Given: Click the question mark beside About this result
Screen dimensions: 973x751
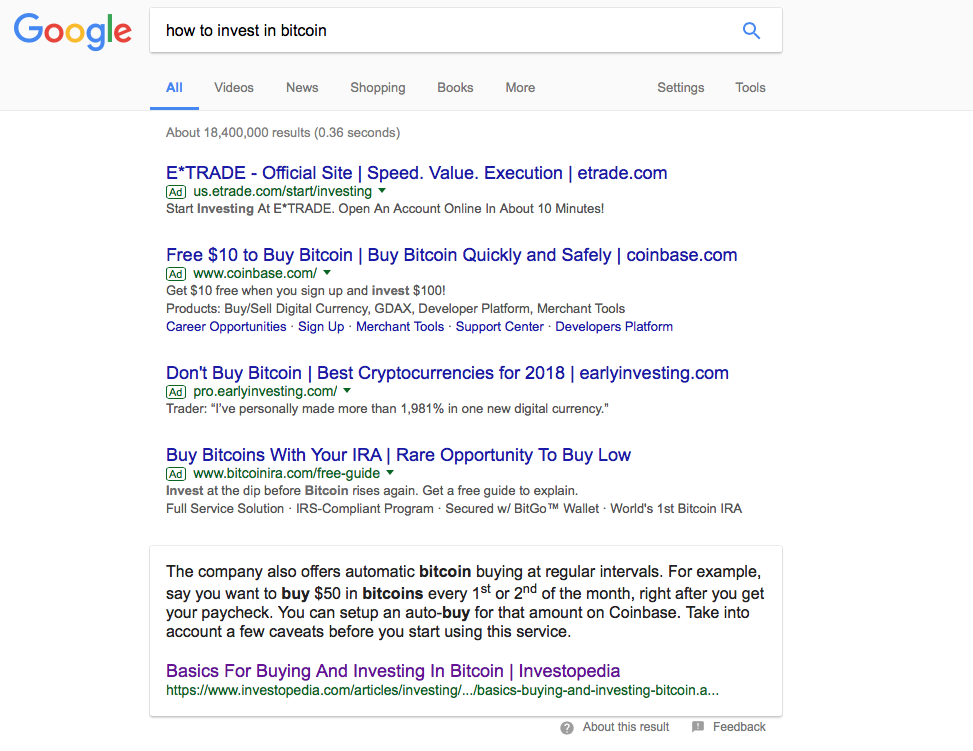Looking at the screenshot, I should coord(567,727).
